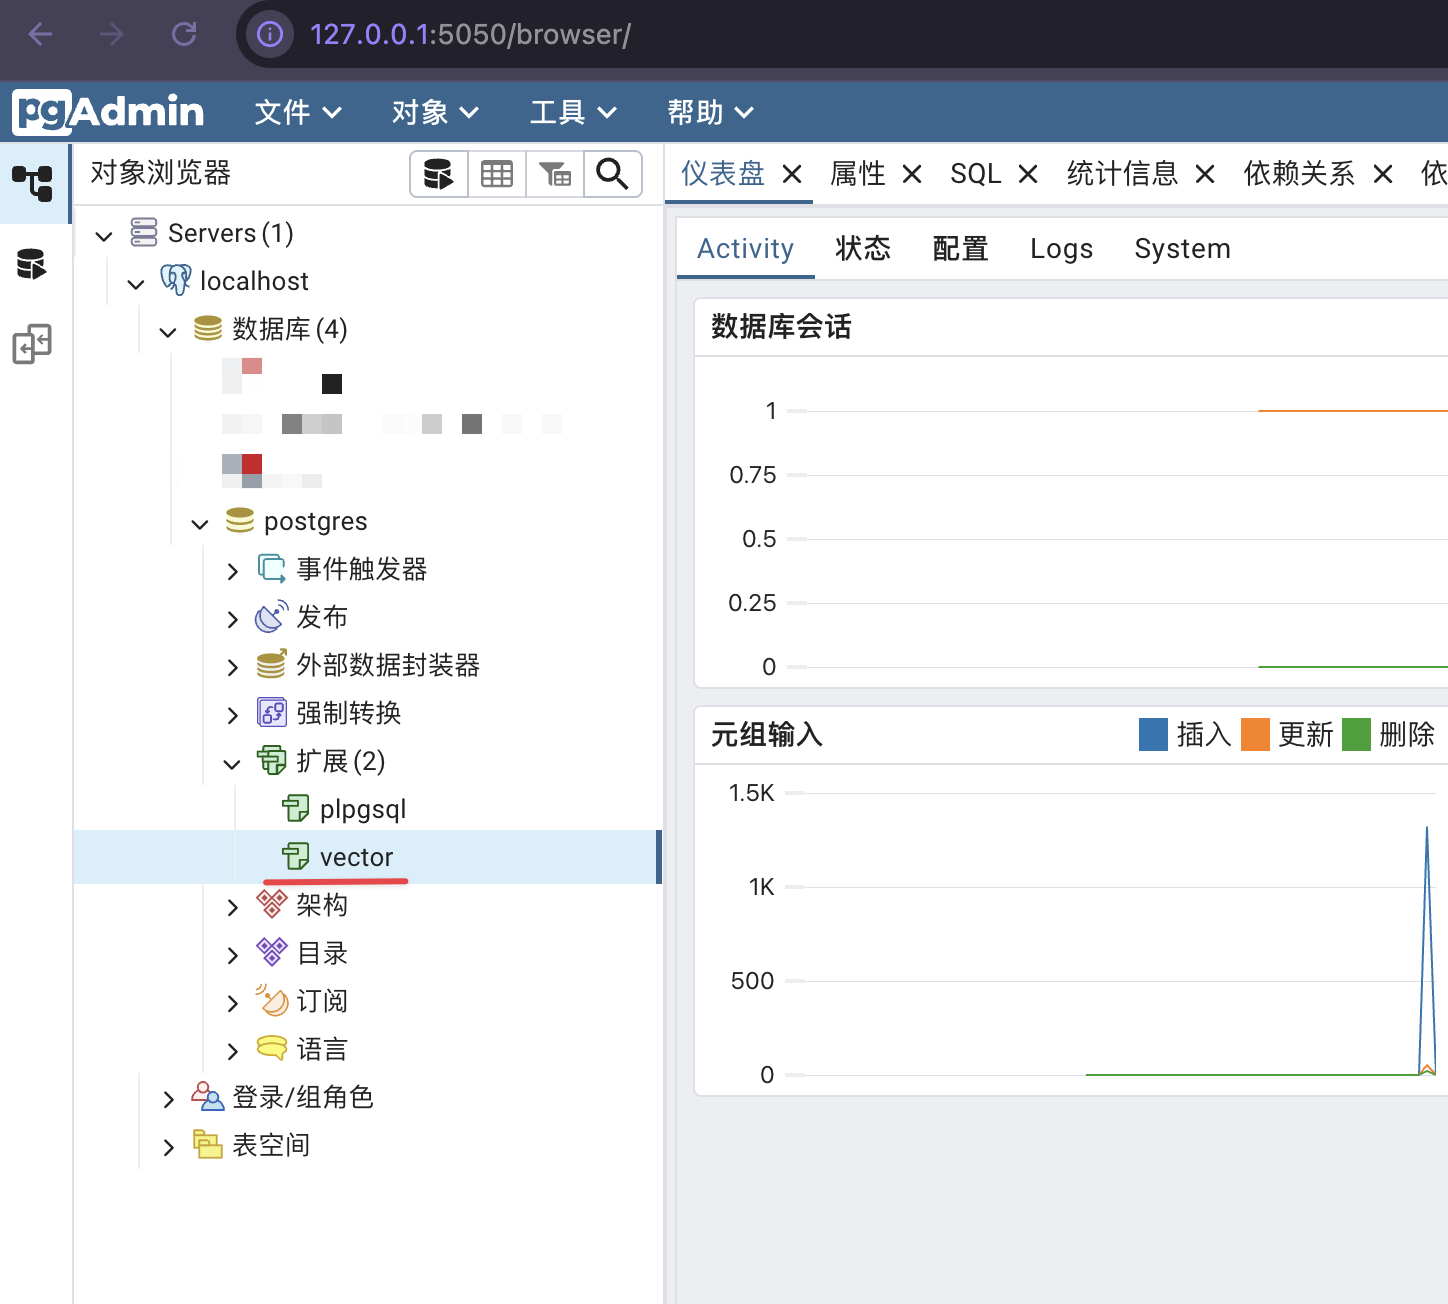Open the query tool workspace sidebar icon
The width and height of the screenshot is (1448, 1304).
coord(32,264)
